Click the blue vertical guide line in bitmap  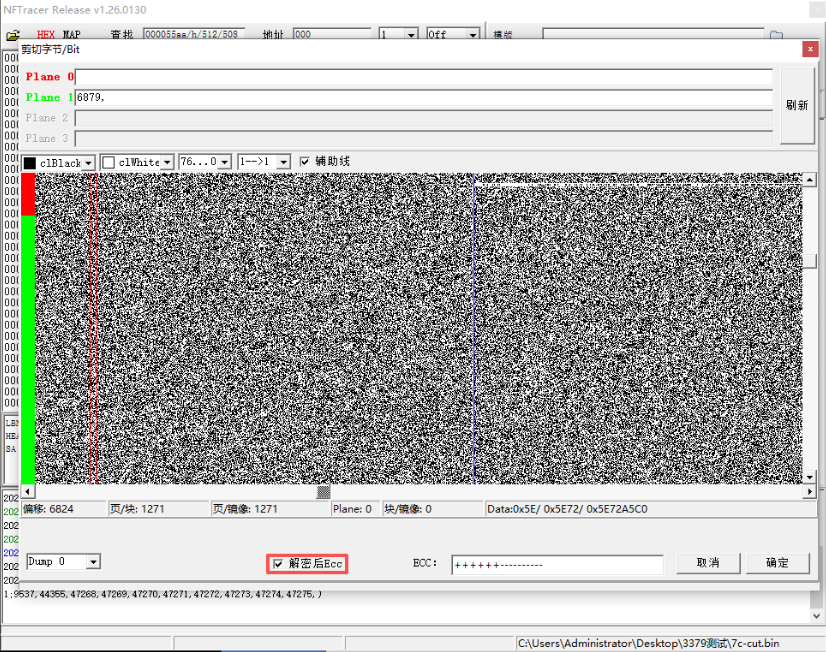pyautogui.click(x=474, y=328)
